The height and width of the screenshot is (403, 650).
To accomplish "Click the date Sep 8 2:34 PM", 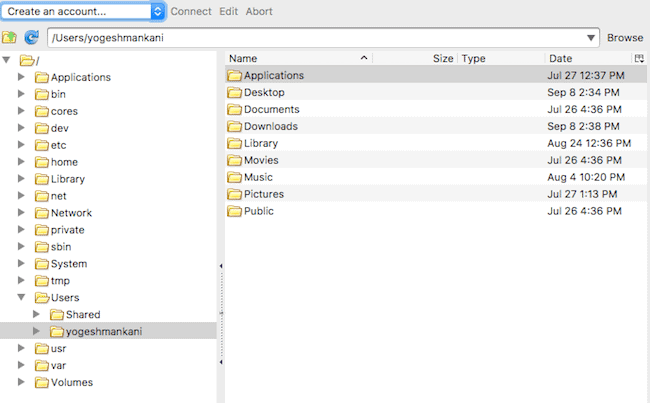I will tap(583, 92).
